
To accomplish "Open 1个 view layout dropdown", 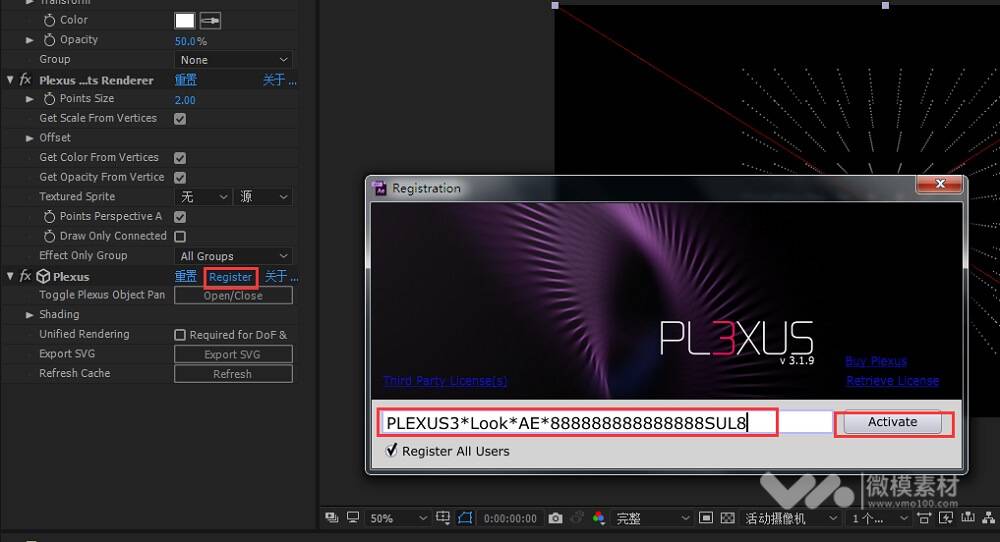I will click(x=879, y=518).
